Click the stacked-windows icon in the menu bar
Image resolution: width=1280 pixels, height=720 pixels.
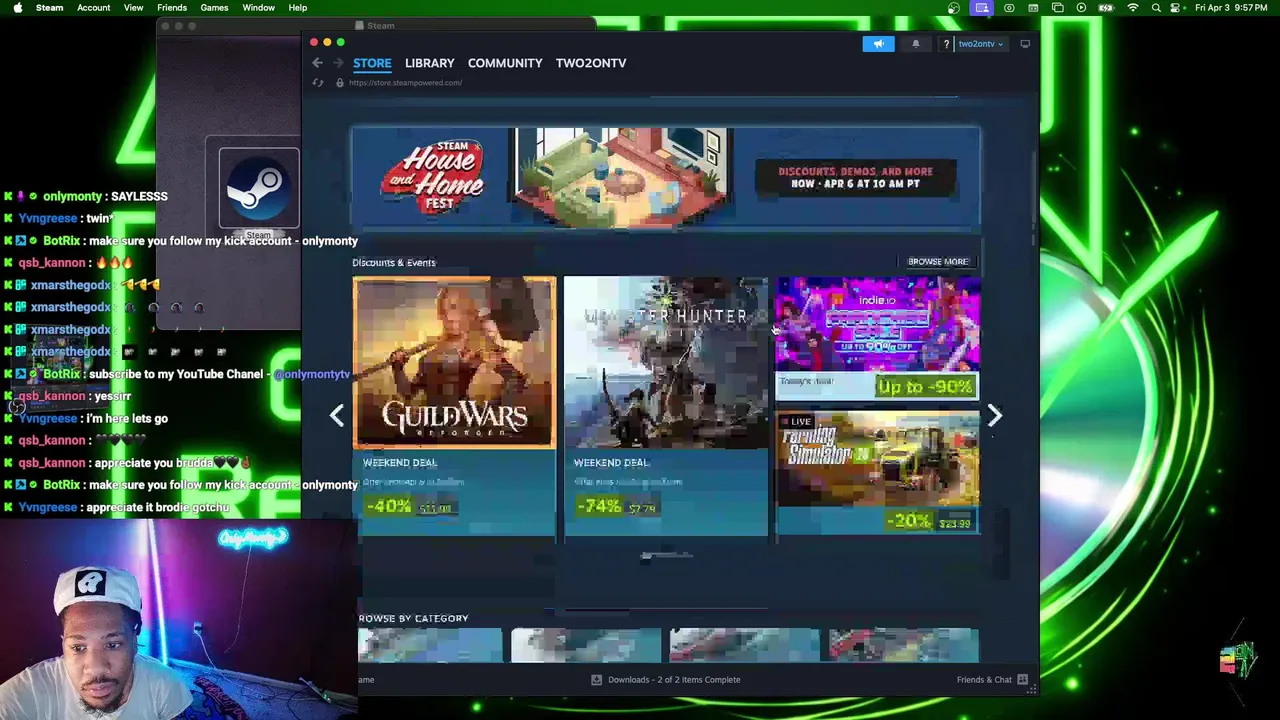coord(1057,8)
